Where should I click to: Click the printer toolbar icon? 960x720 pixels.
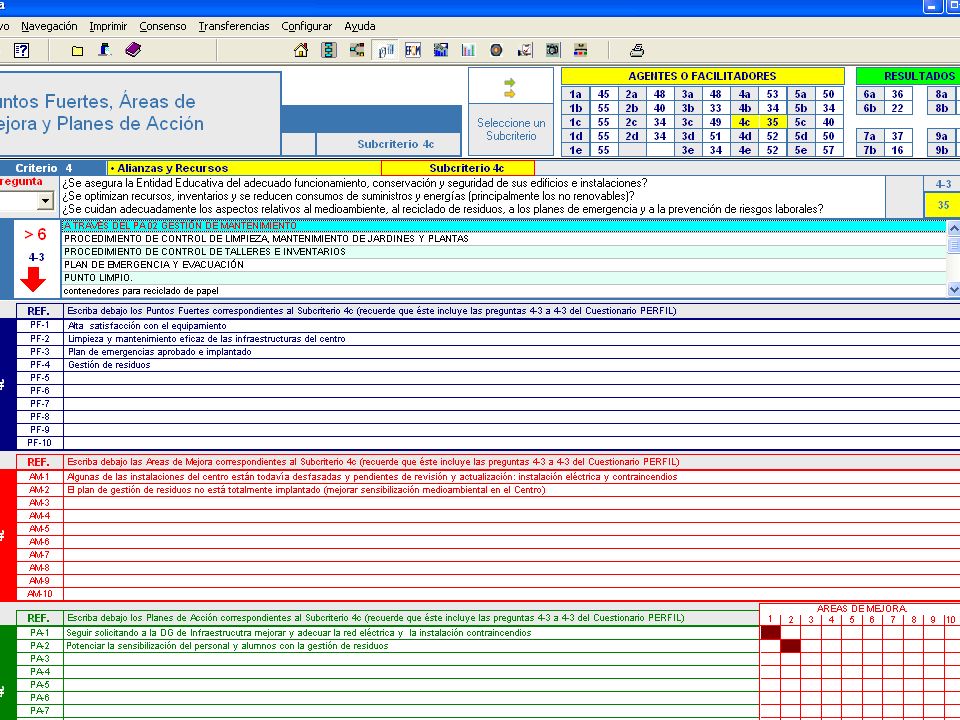[637, 50]
